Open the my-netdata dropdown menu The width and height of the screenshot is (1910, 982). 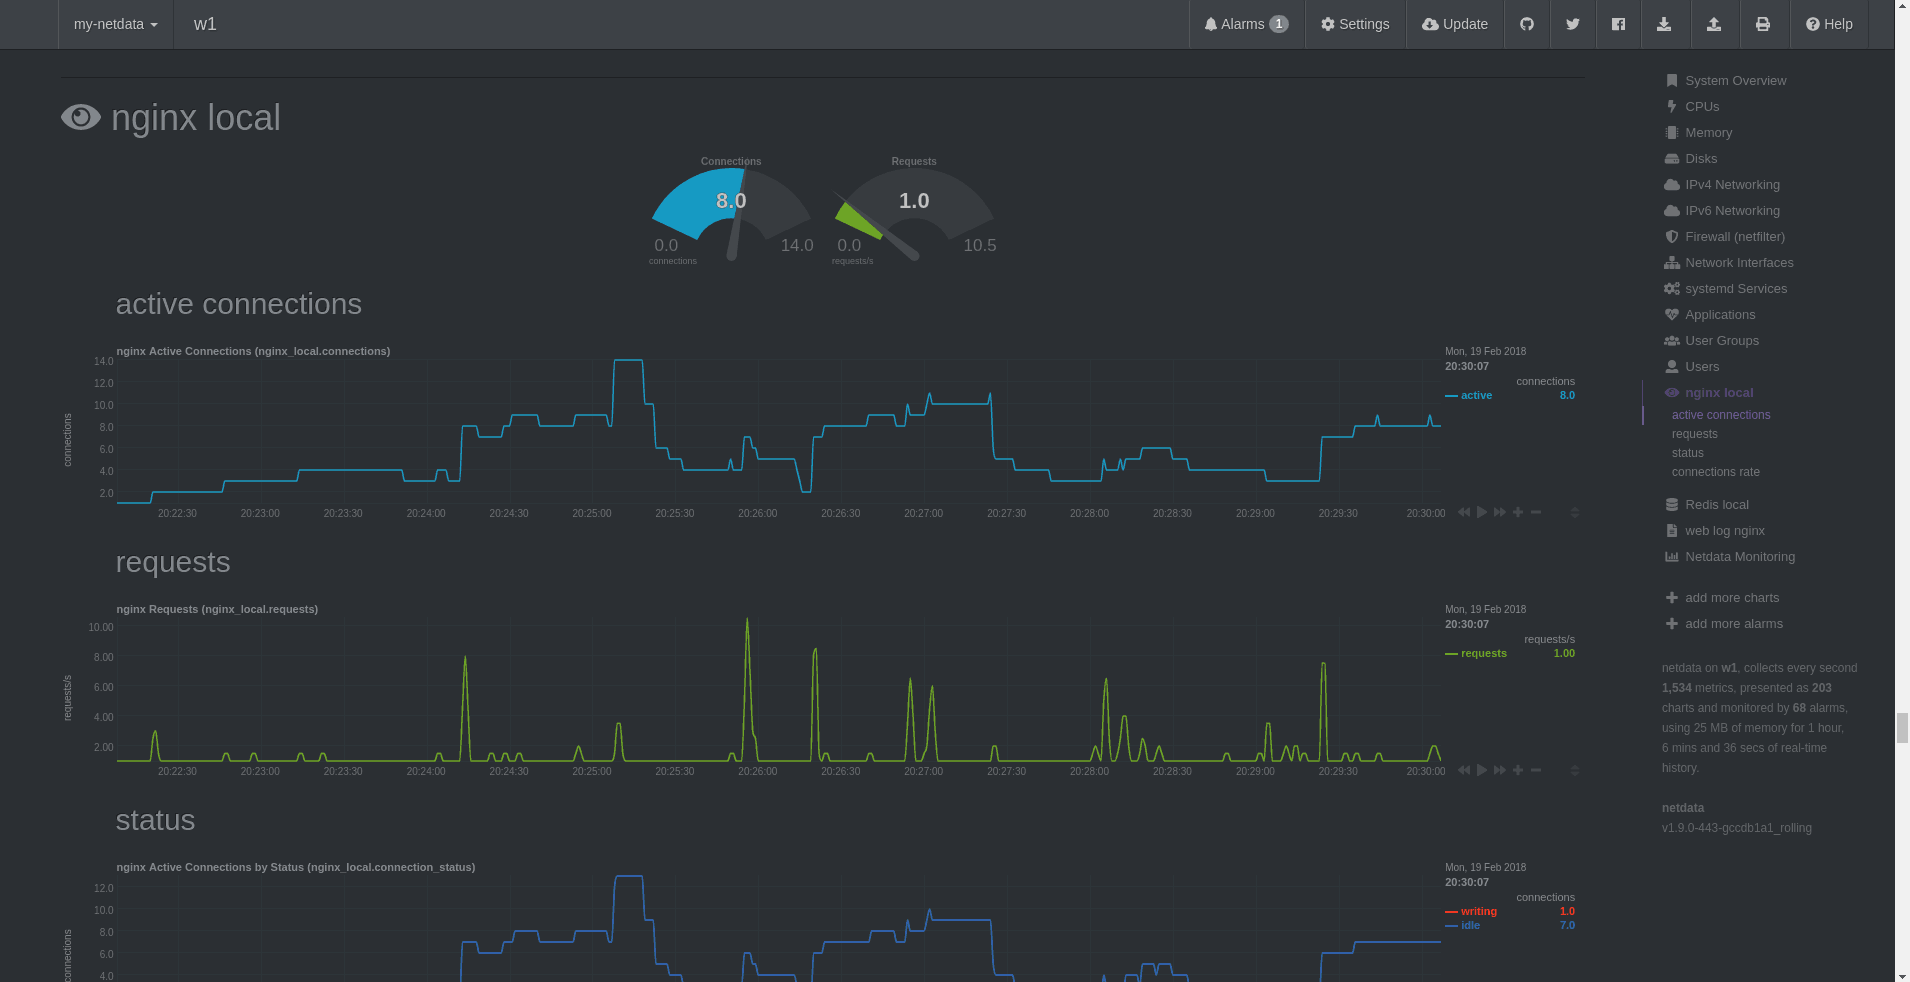[115, 24]
